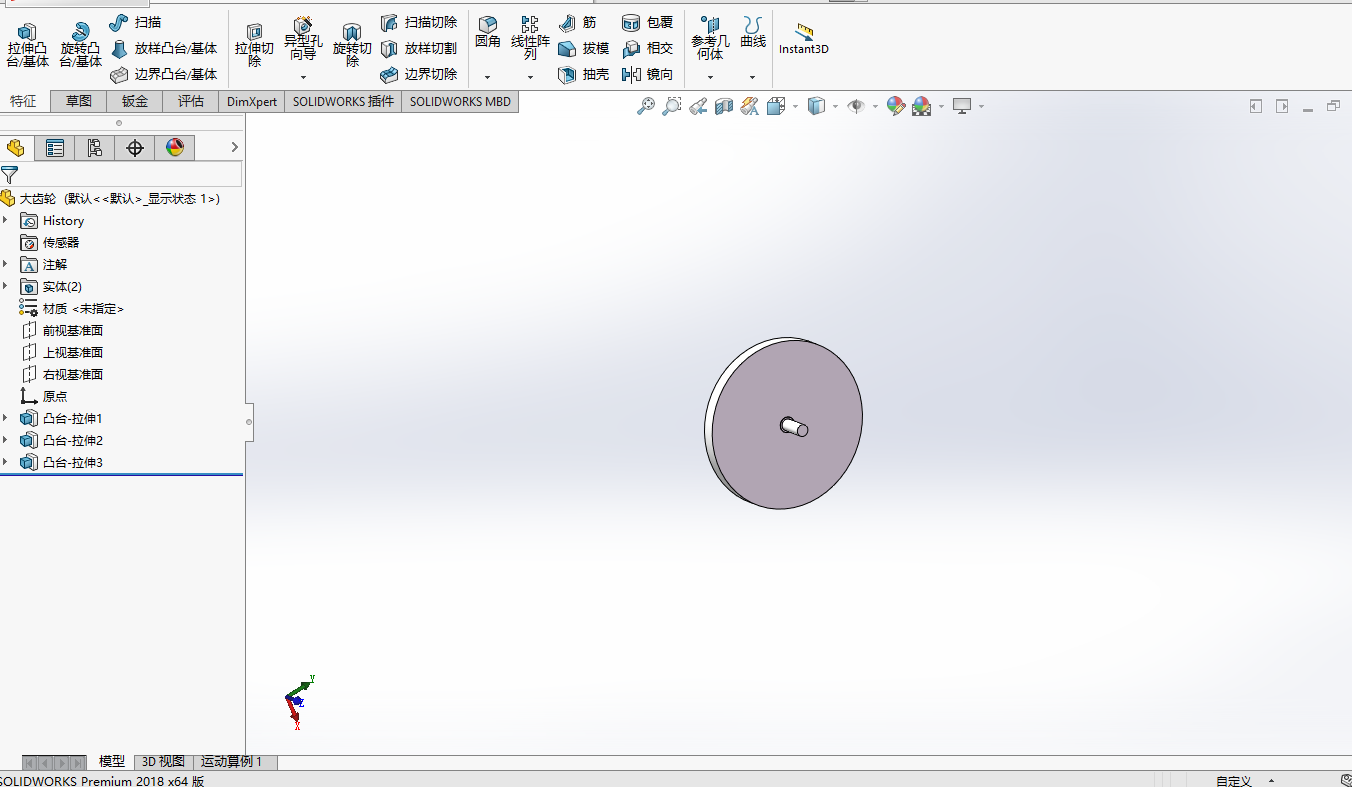The height and width of the screenshot is (787, 1352).
Task: Choose the 放样凸台/基体 loft boss tool
Action: [x=163, y=48]
